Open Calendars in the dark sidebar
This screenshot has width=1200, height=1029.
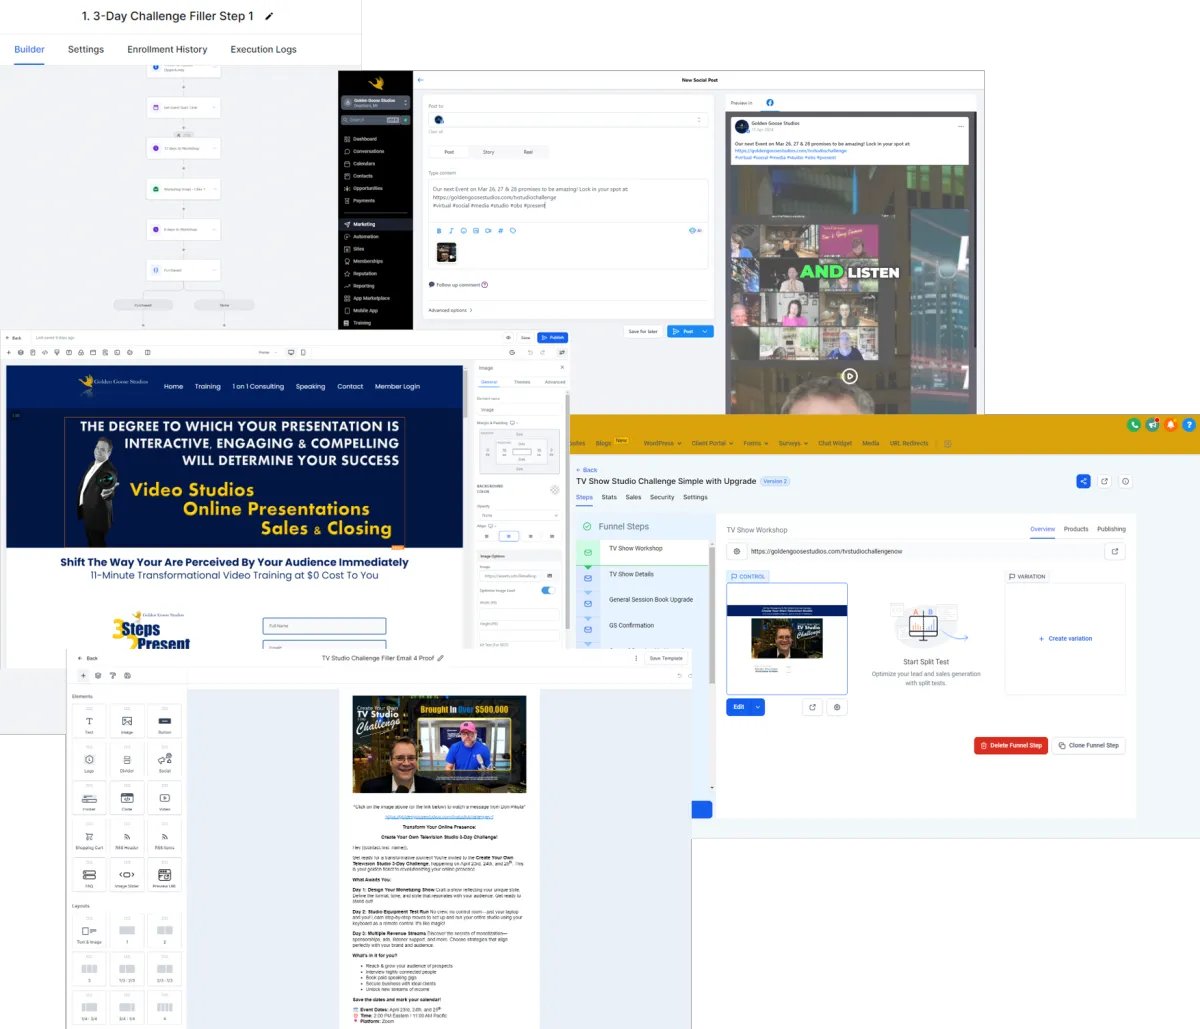click(x=364, y=163)
